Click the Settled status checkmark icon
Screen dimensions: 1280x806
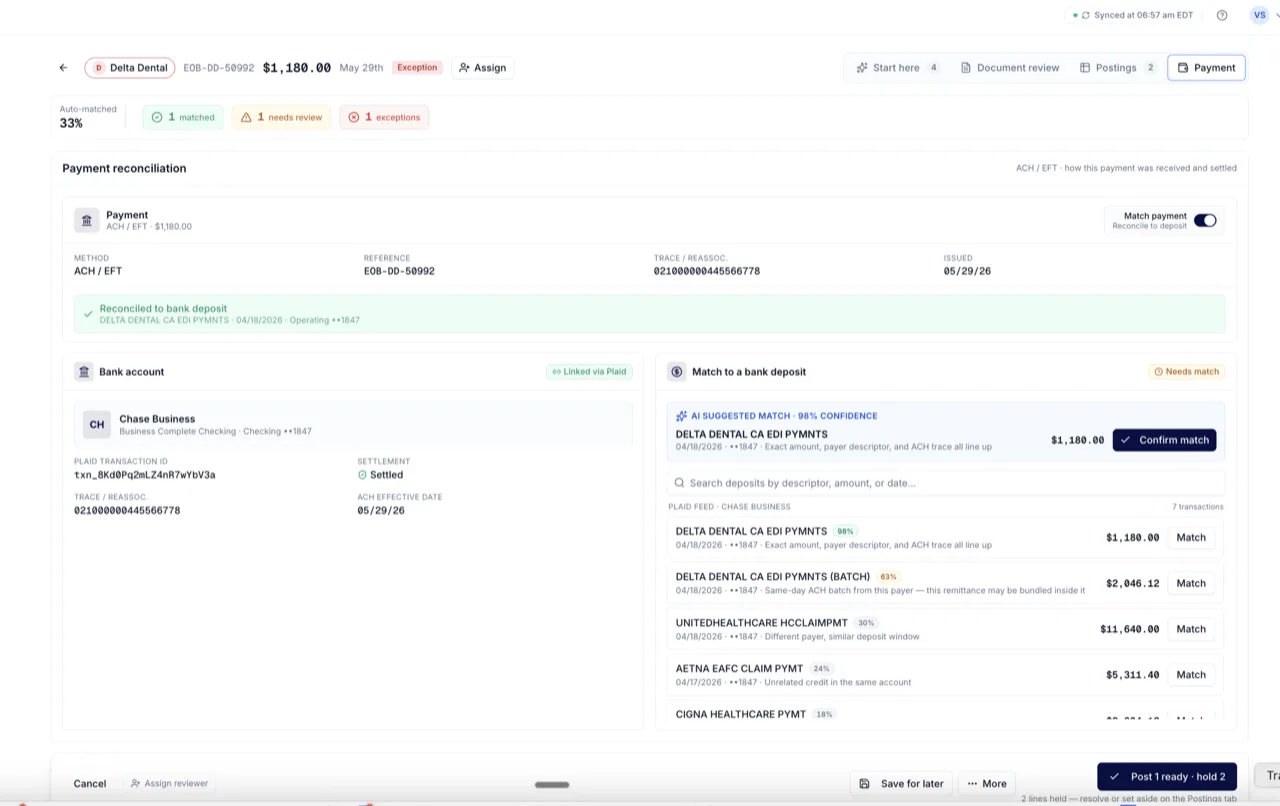363,475
